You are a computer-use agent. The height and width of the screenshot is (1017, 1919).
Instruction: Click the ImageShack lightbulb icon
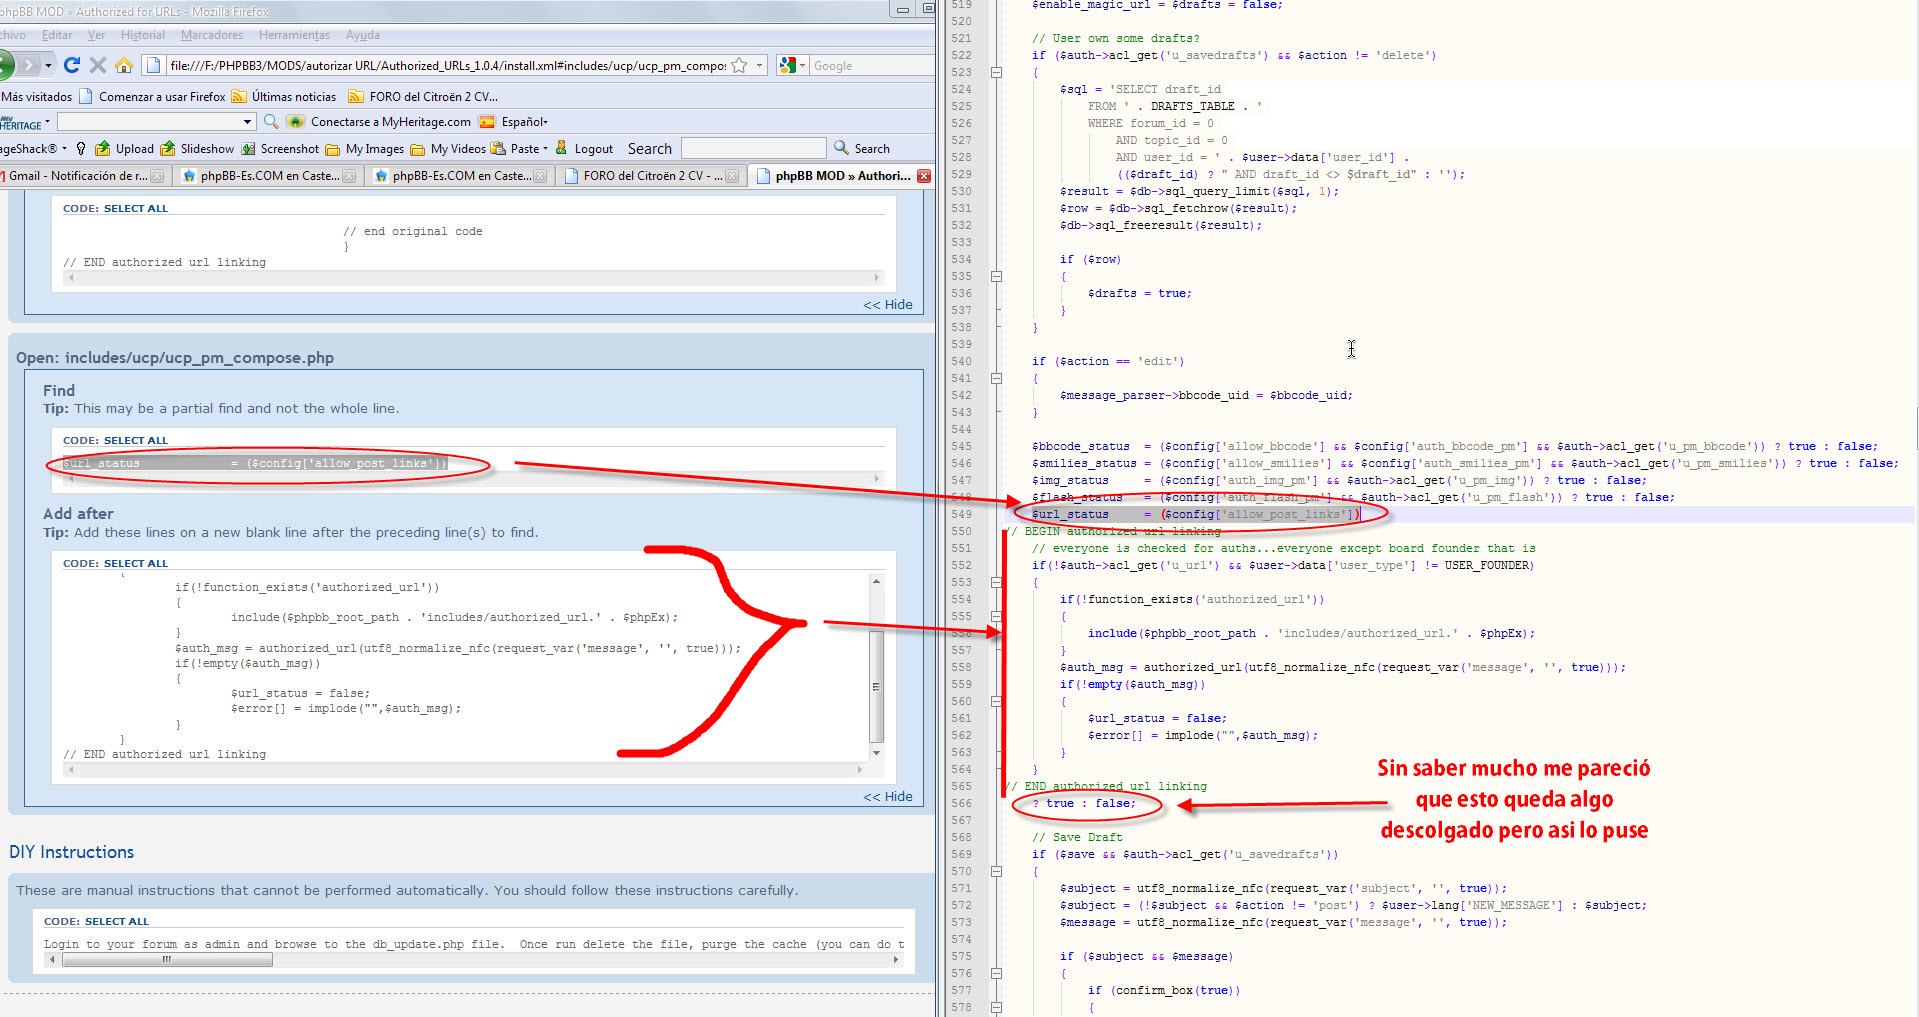[x=81, y=148]
